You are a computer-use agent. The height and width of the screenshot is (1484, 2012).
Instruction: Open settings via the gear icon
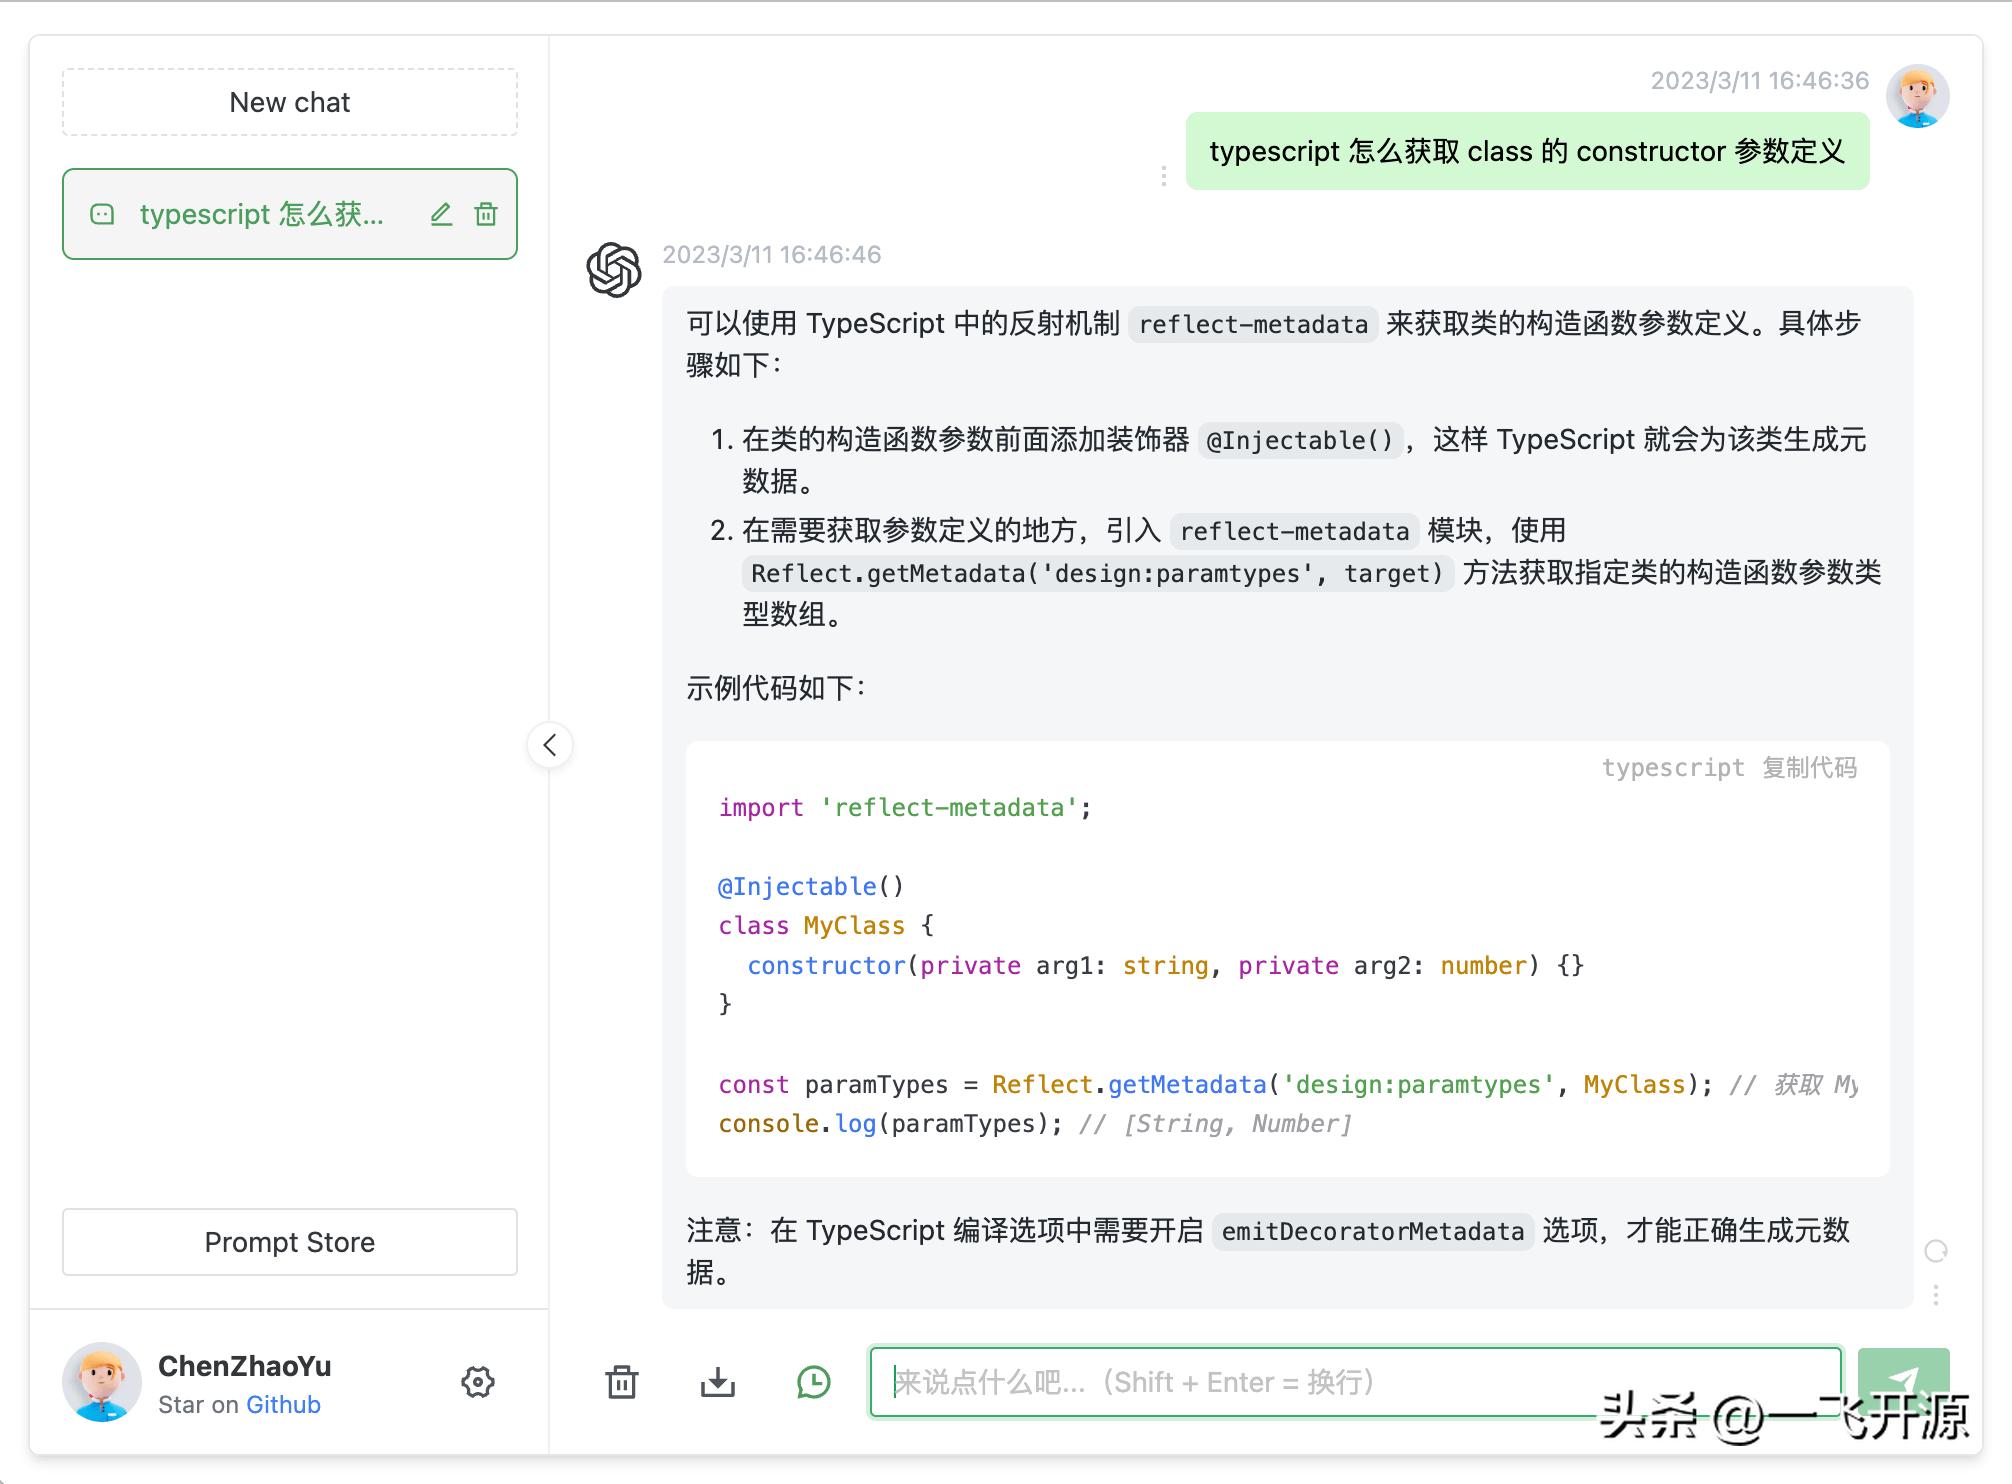[x=478, y=1382]
